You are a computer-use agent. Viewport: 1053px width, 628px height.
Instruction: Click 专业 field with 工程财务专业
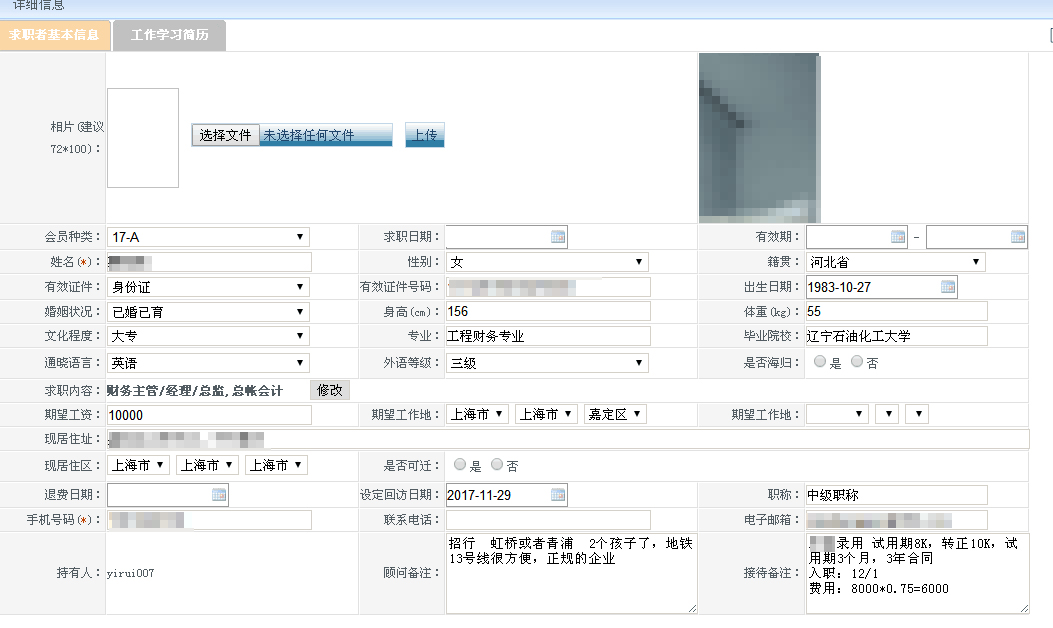[548, 336]
